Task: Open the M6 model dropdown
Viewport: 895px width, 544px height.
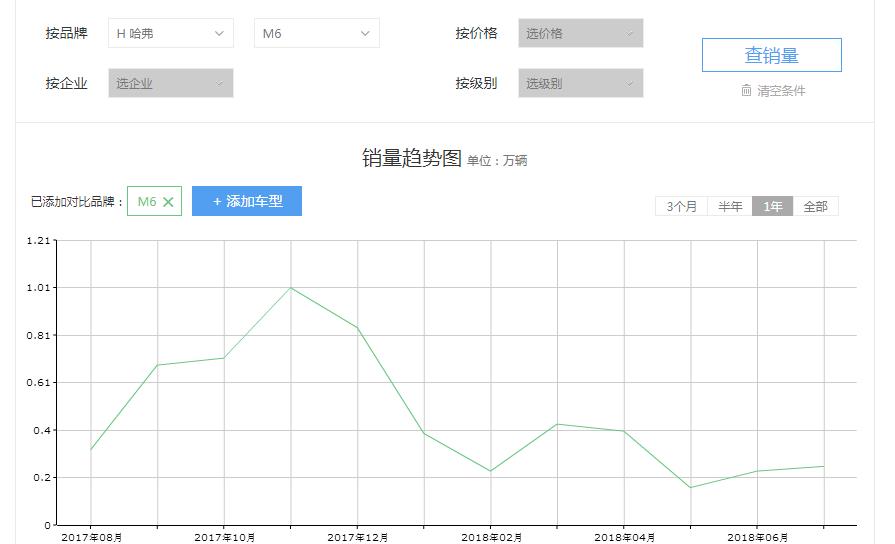Action: (317, 33)
